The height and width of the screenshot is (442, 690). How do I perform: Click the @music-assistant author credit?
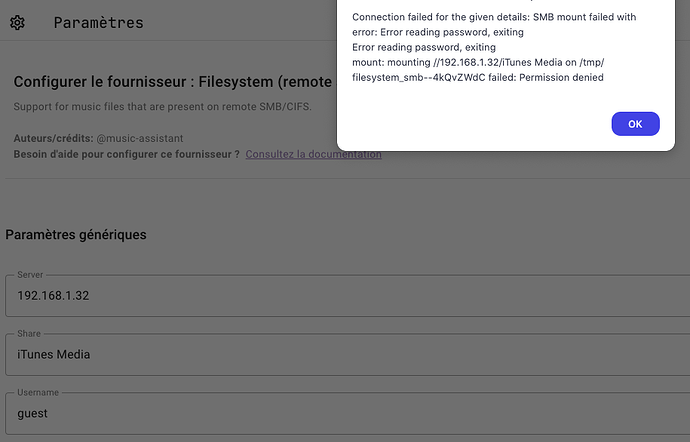[139, 138]
